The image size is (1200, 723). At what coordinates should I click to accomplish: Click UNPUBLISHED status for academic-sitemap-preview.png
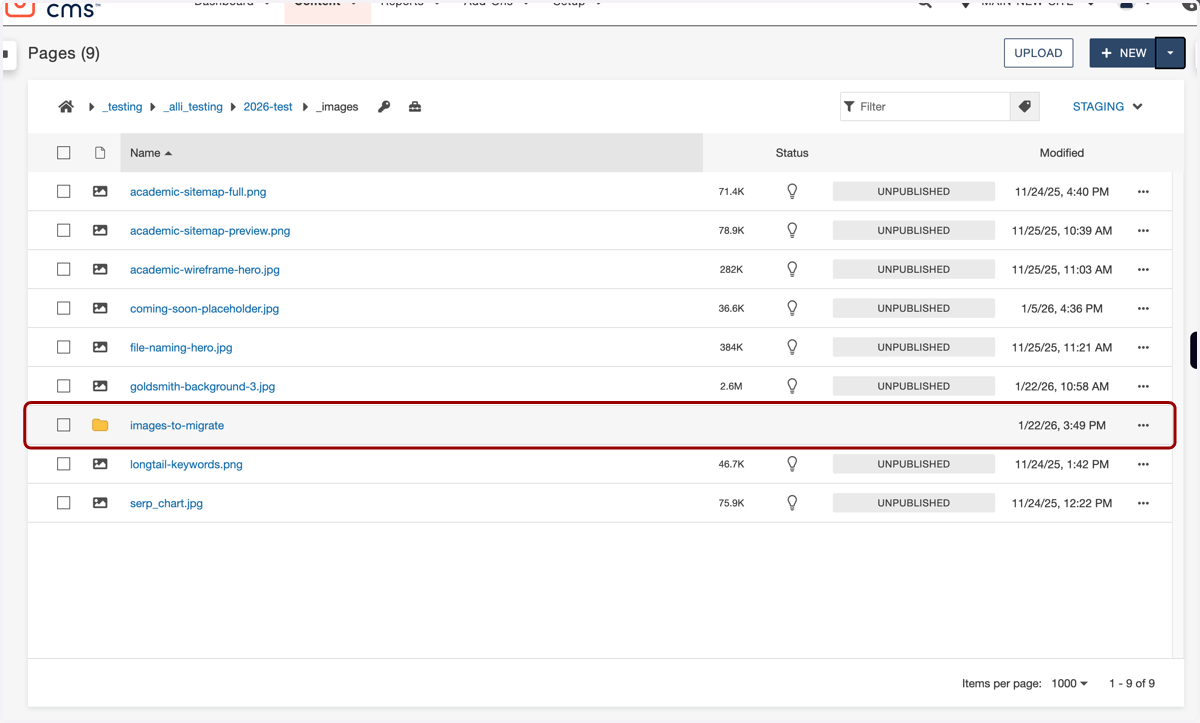(914, 230)
